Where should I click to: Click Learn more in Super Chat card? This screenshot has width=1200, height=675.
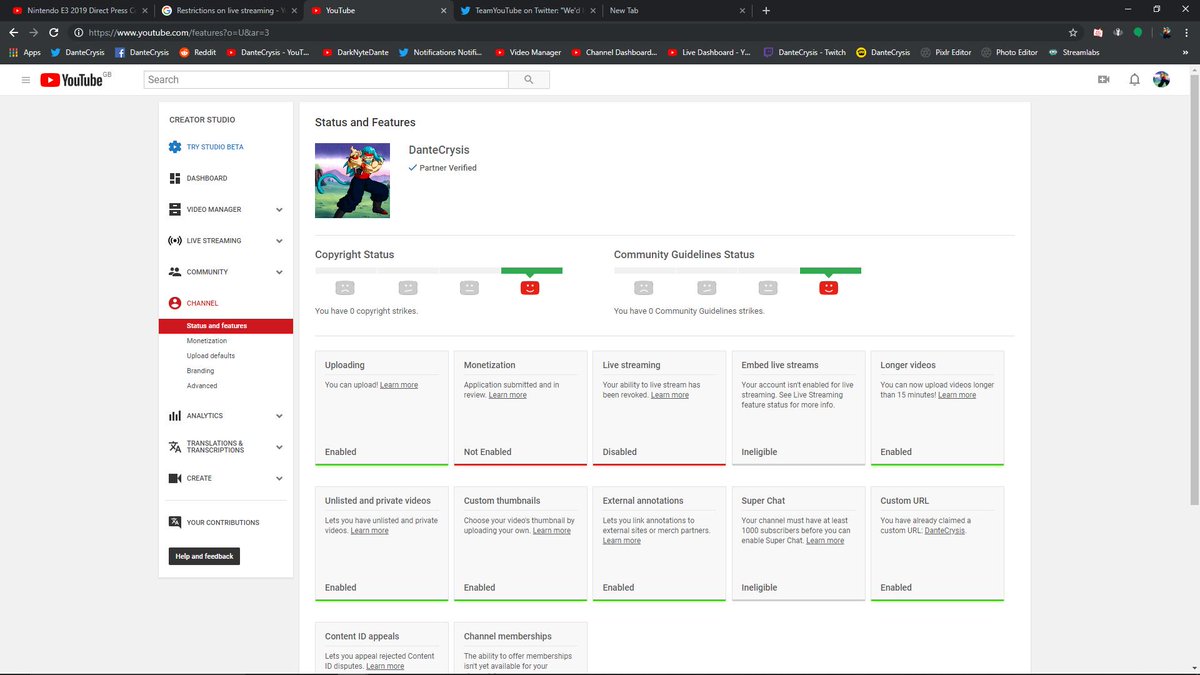[825, 541]
